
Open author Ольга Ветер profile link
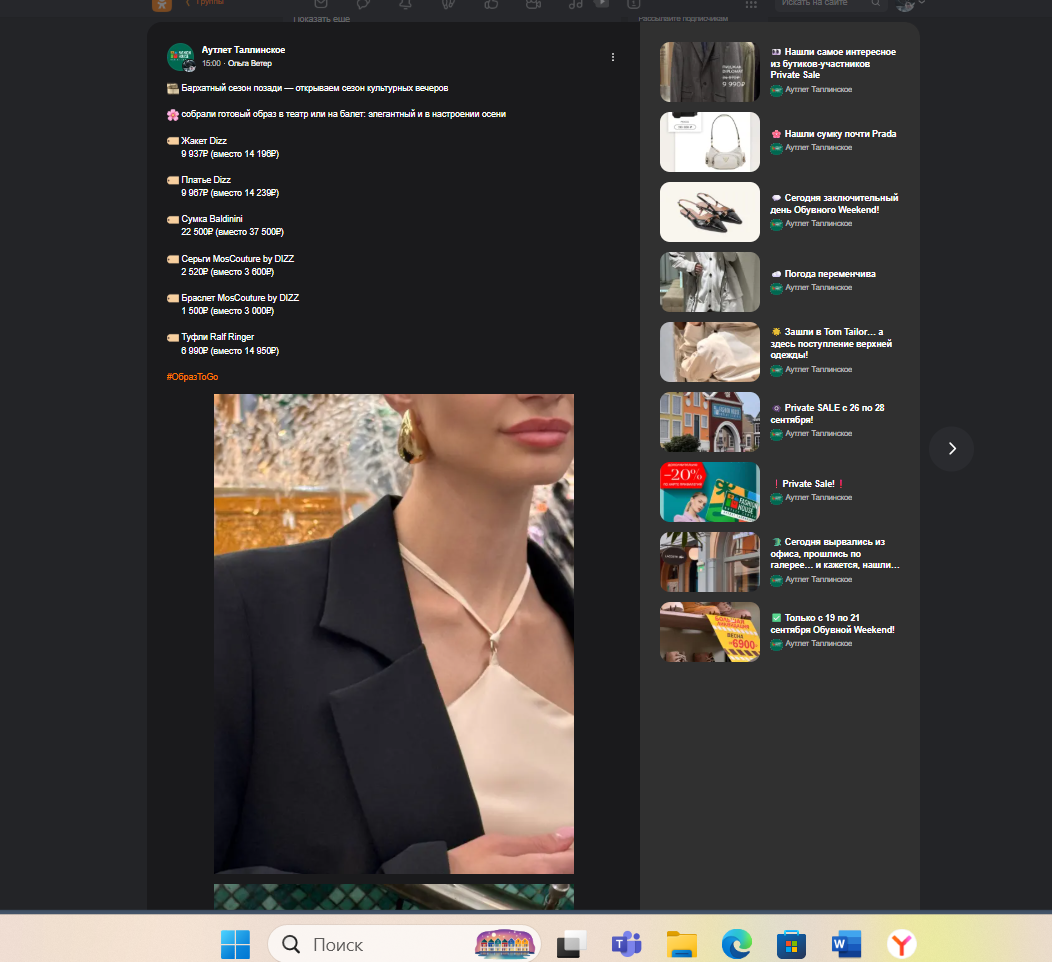coord(250,64)
